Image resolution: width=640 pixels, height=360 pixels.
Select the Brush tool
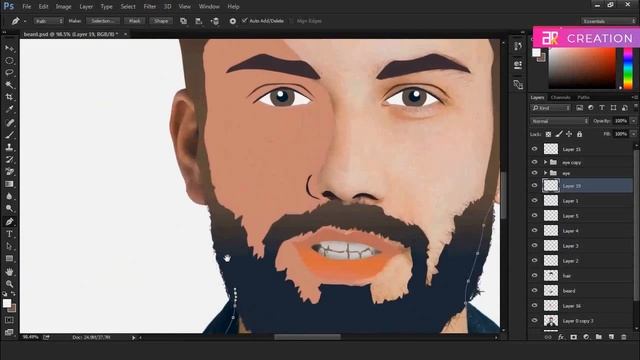pos(9,135)
